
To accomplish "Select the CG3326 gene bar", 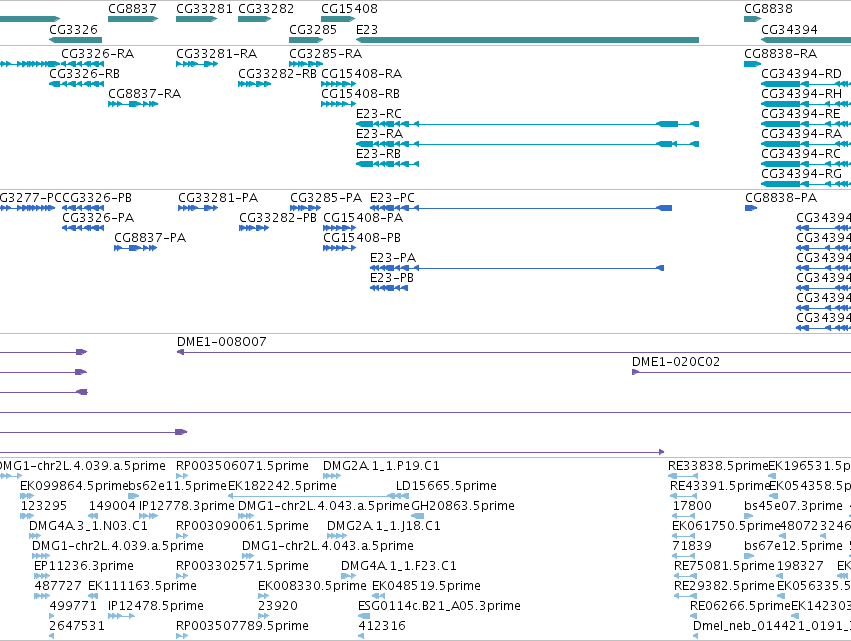I will pos(75,40).
